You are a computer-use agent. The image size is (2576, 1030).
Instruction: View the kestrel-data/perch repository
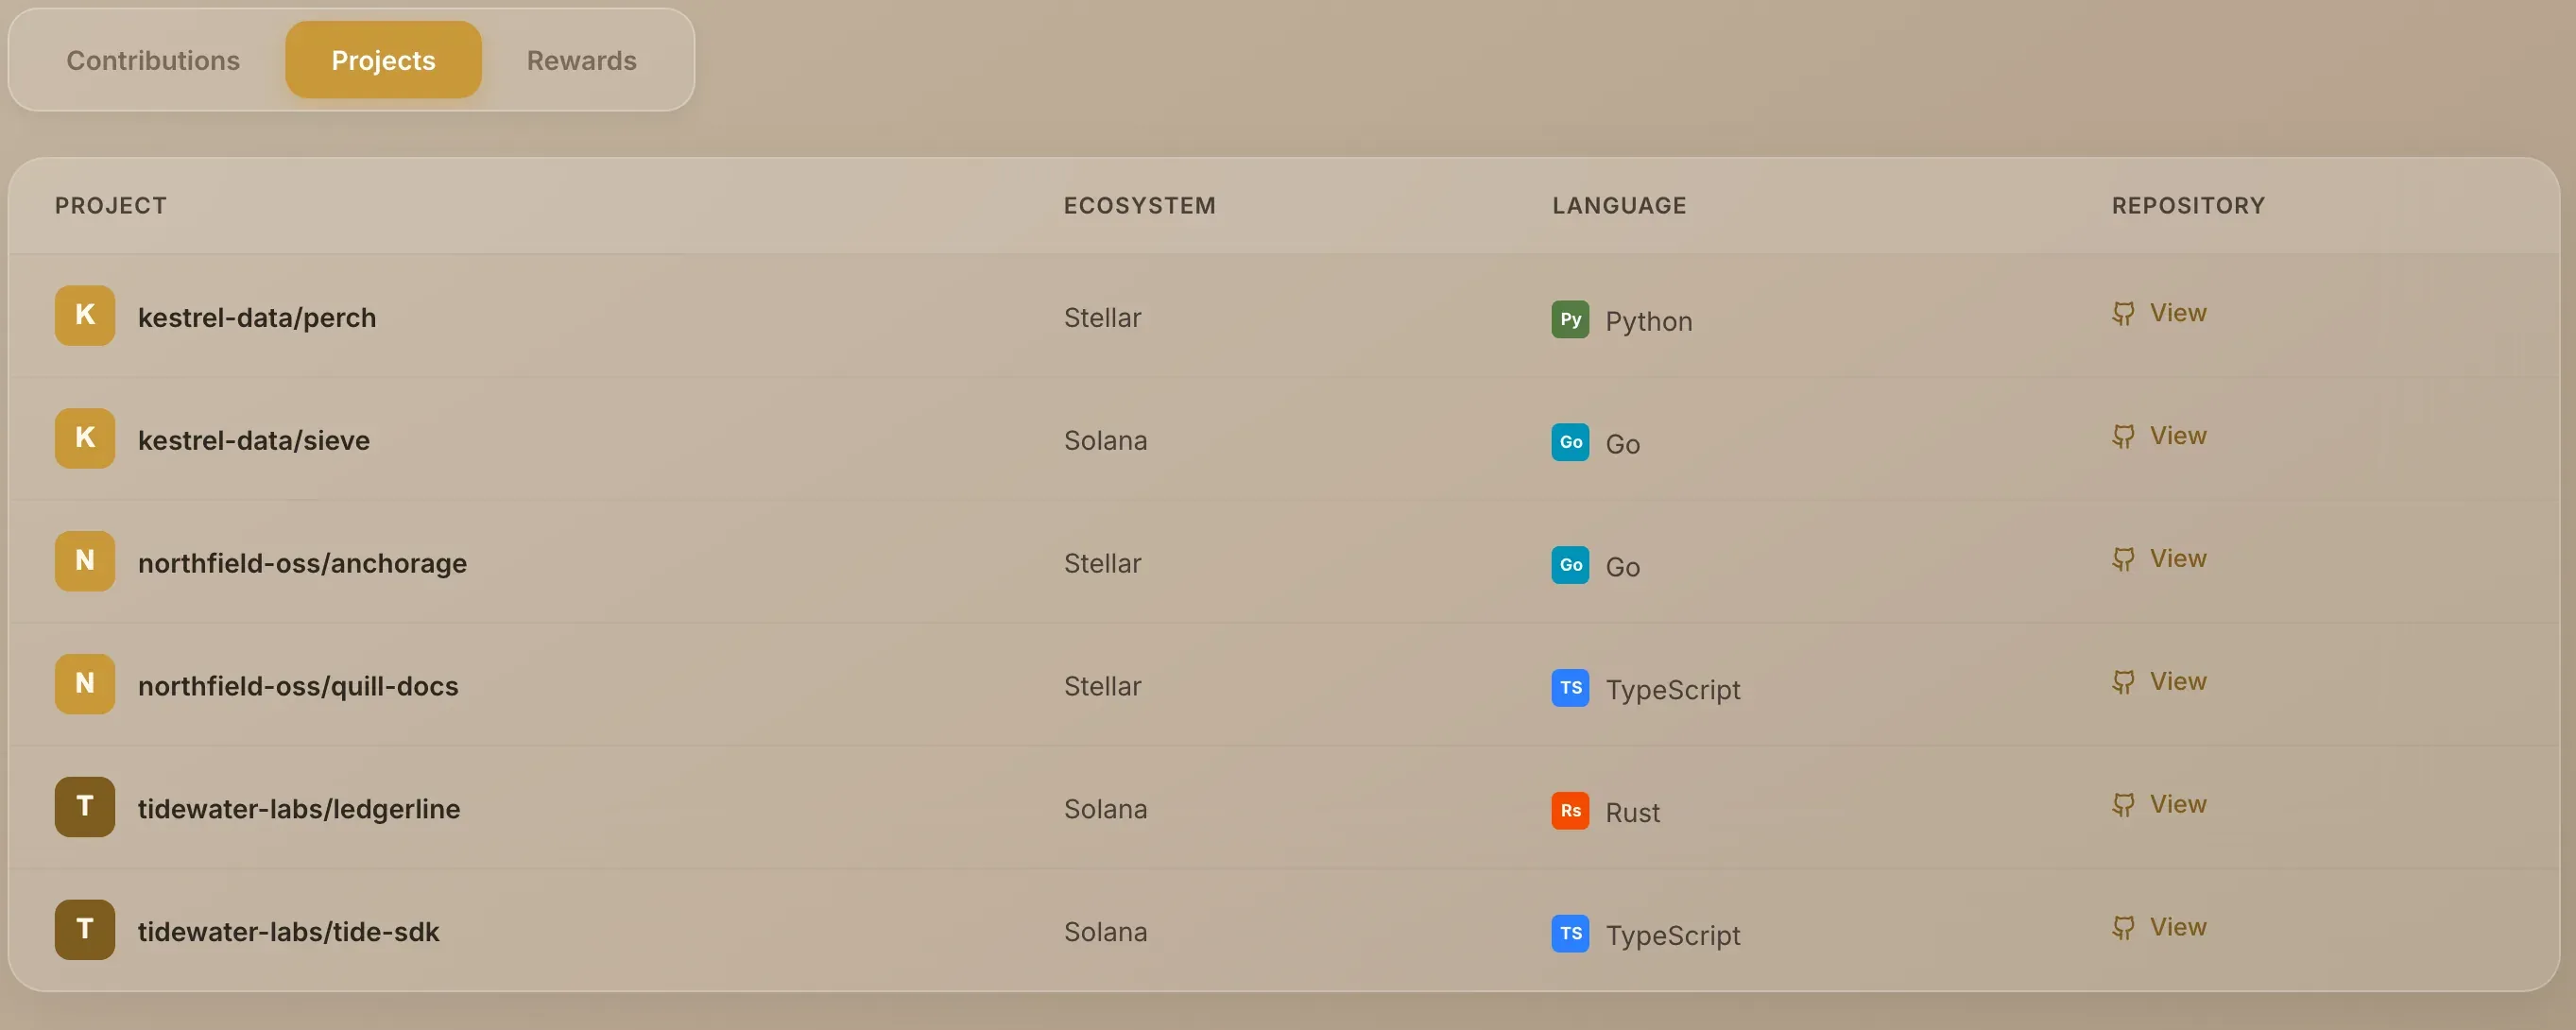pos(2160,313)
